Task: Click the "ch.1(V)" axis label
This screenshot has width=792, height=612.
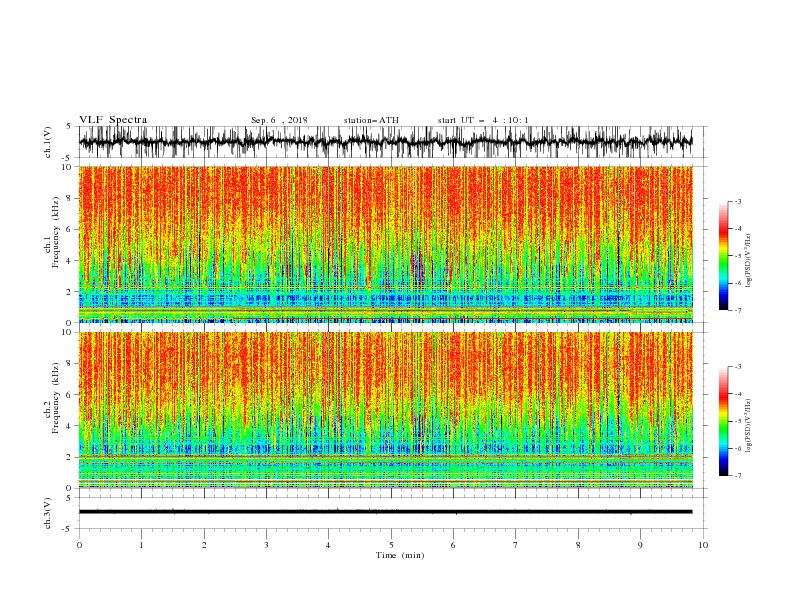Action: point(48,142)
